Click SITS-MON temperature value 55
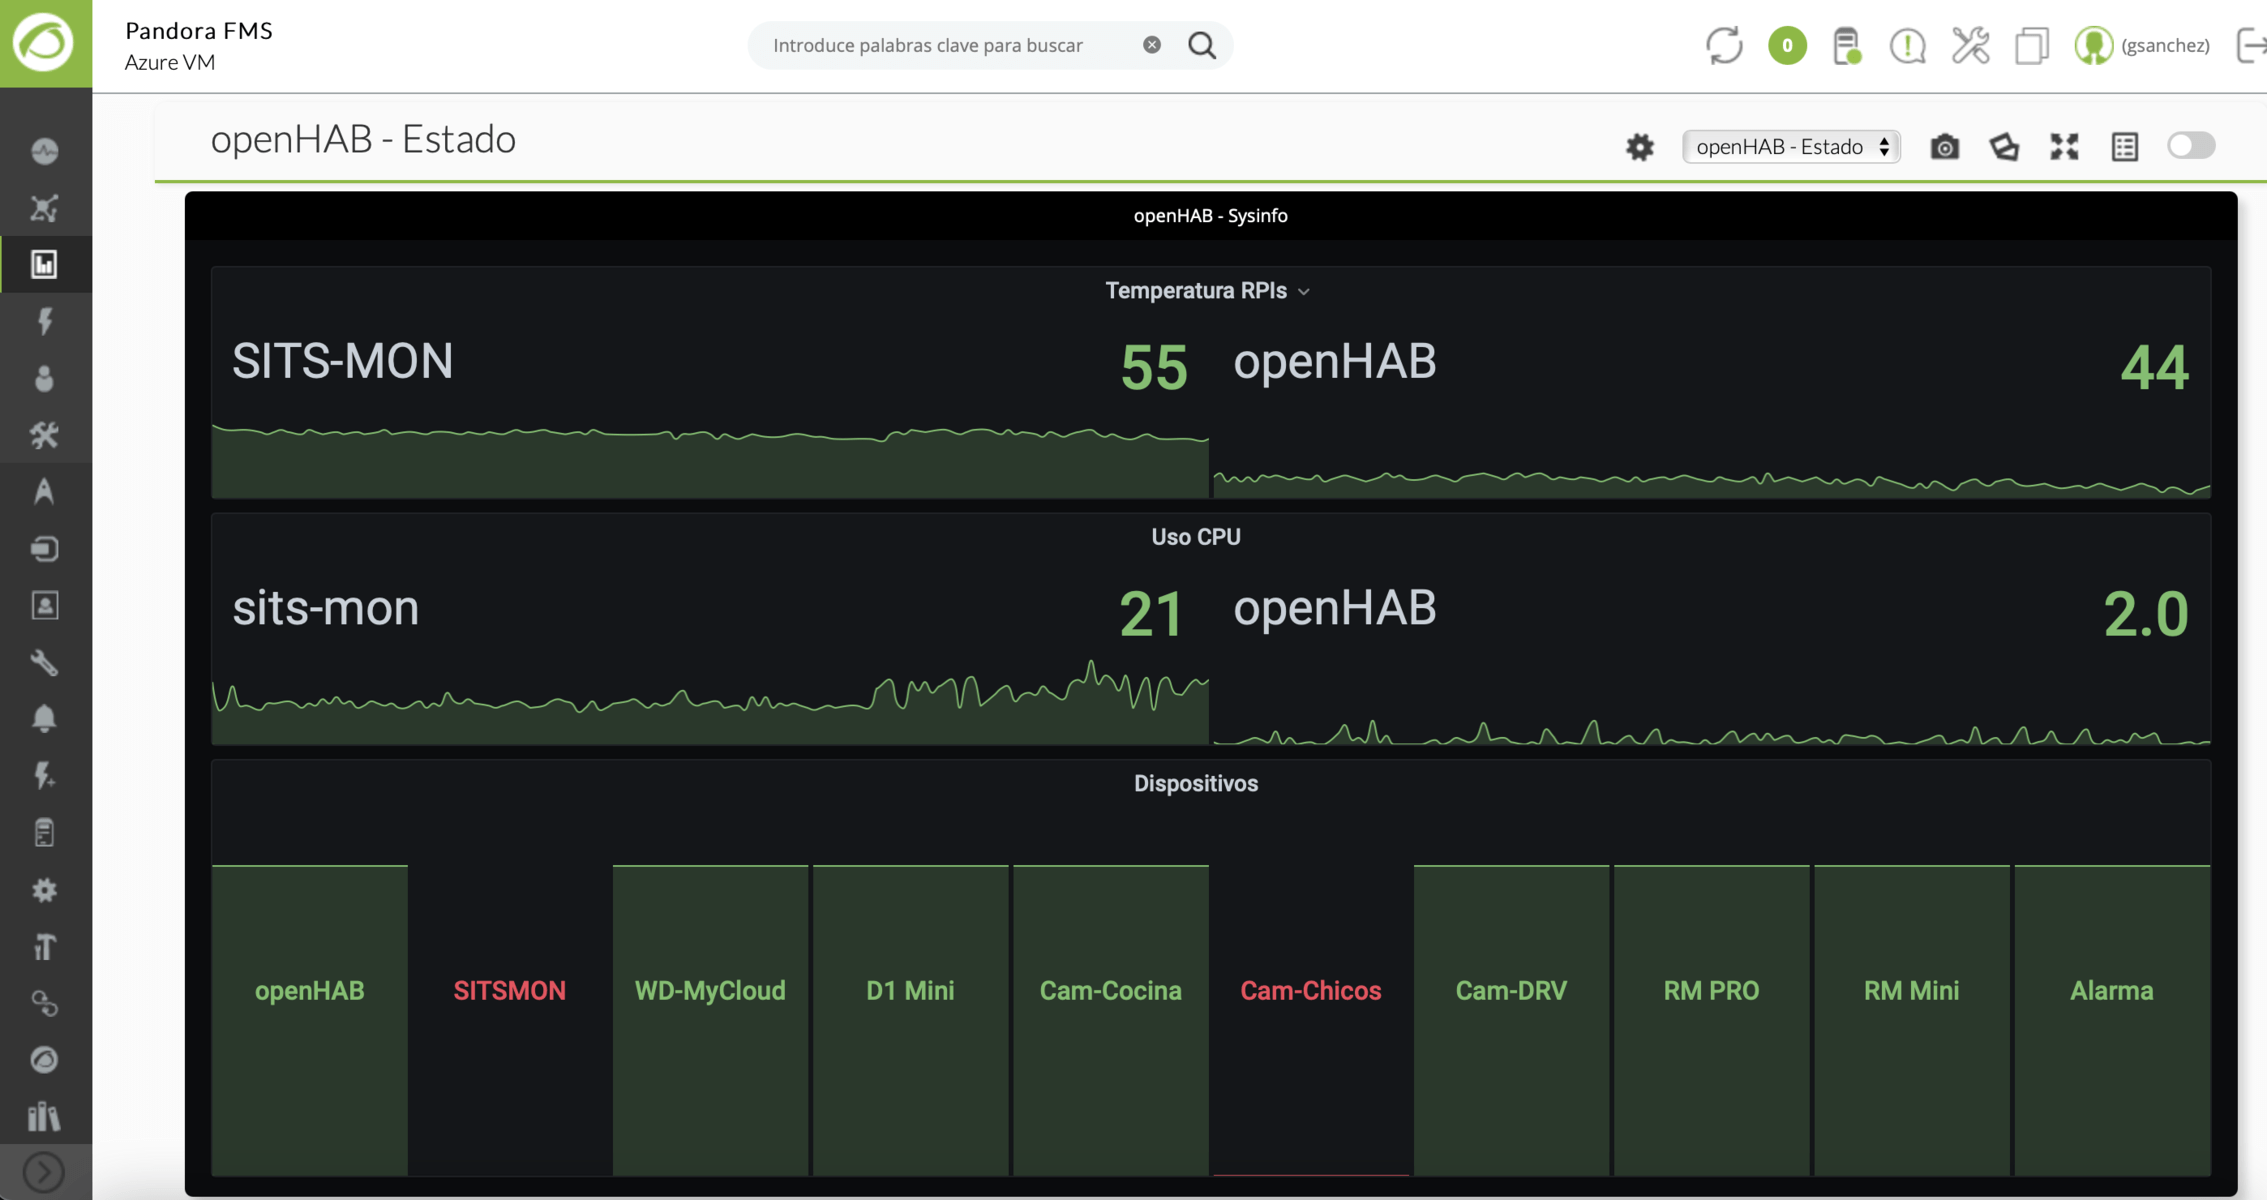Viewport: 2267px width, 1200px height. (x=1154, y=367)
